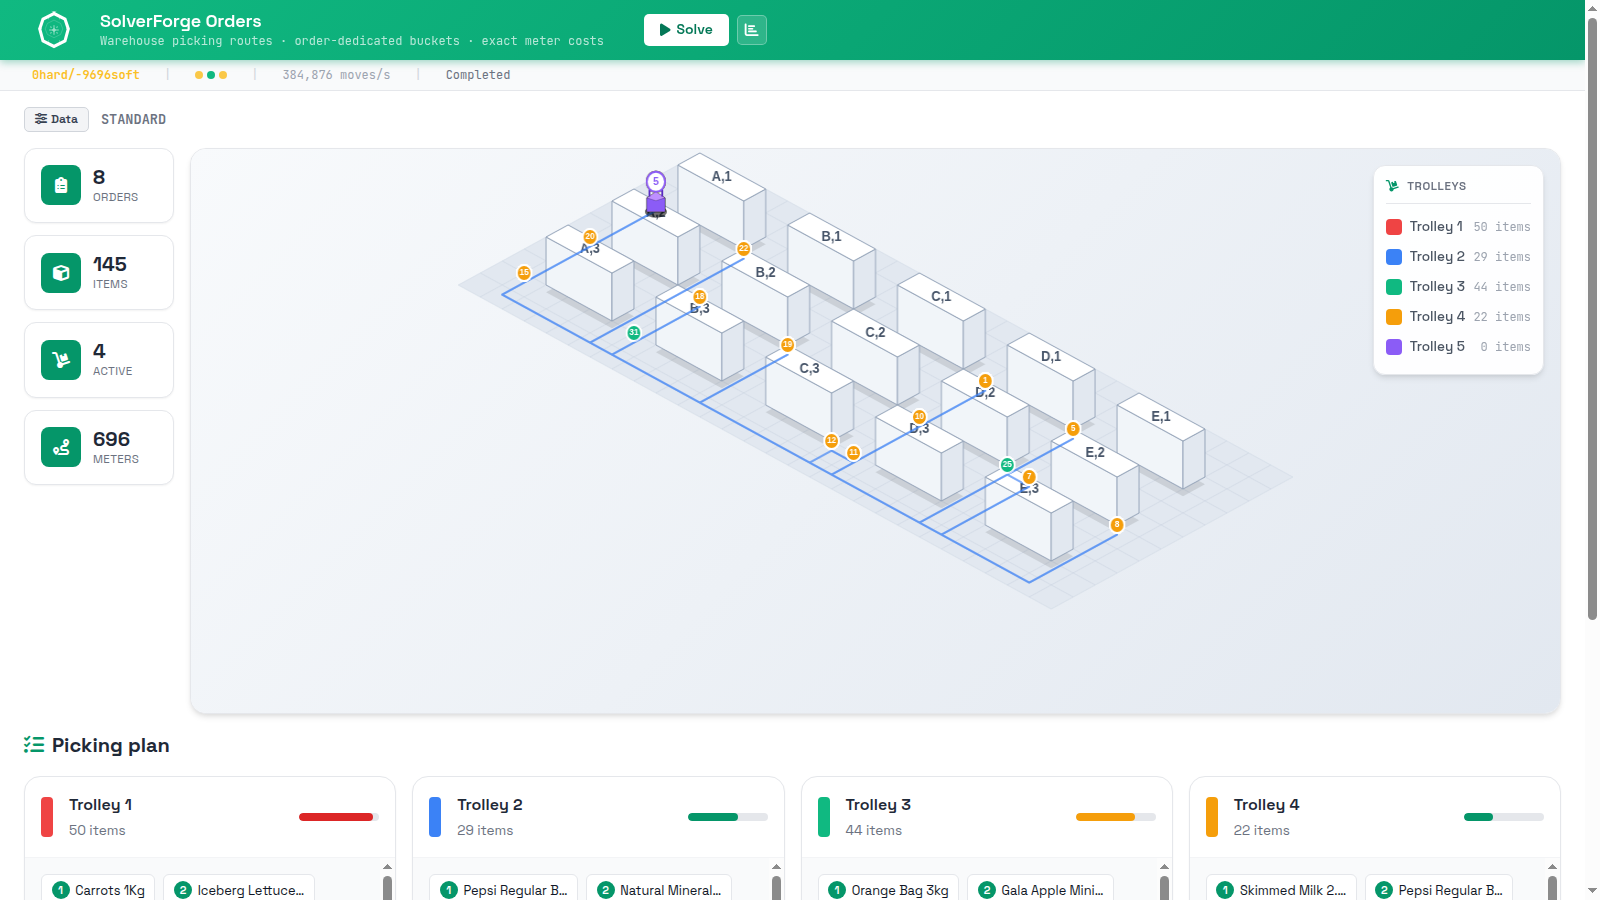Screen dimensions: 1600x900
Task: Click the STANDARD dataset label
Action: click(133, 119)
